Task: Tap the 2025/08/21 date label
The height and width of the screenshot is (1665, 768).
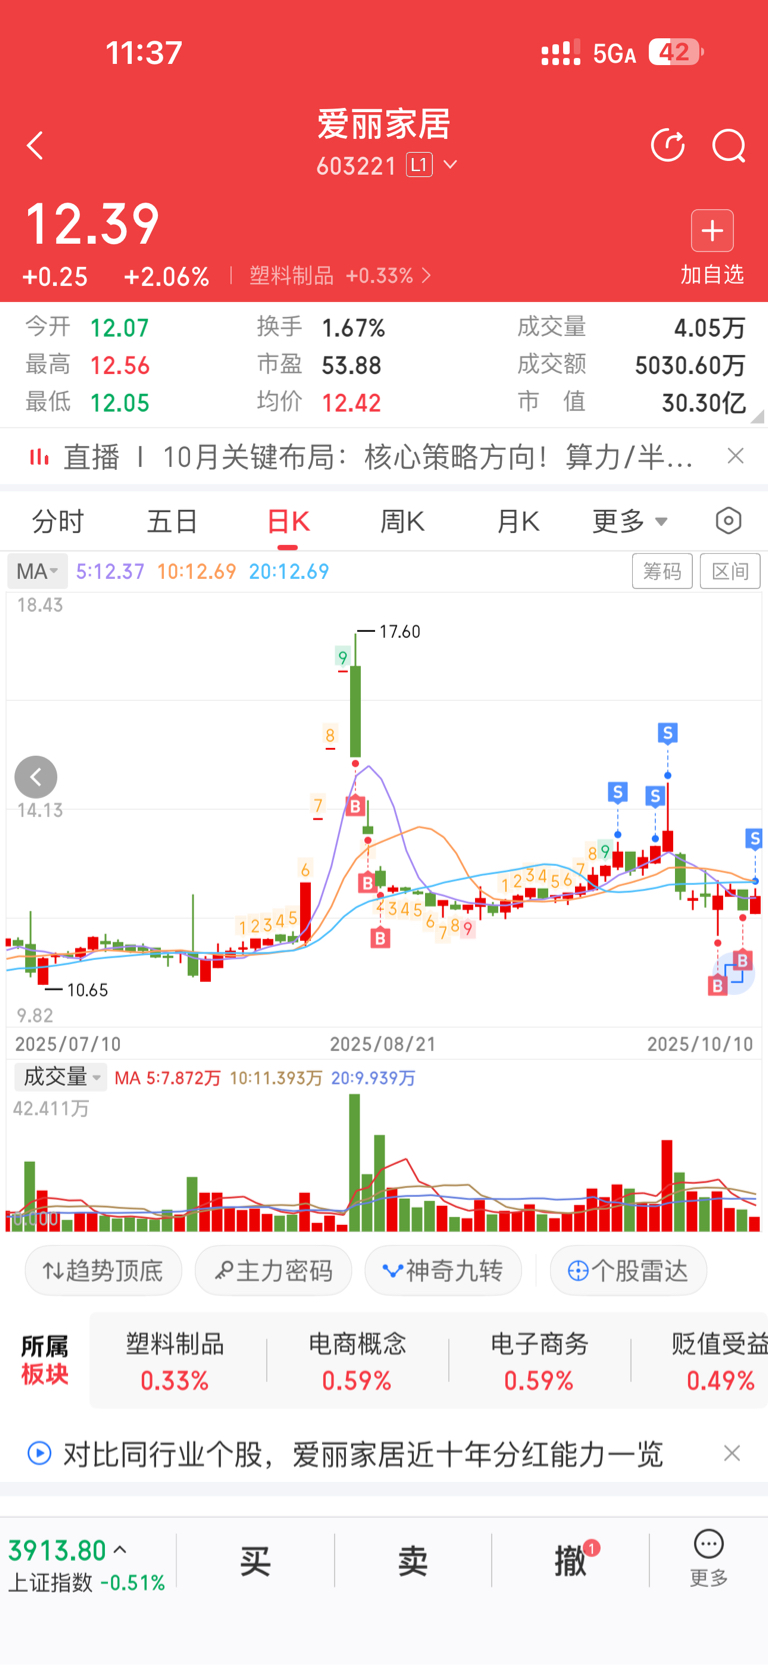Action: point(383,1044)
